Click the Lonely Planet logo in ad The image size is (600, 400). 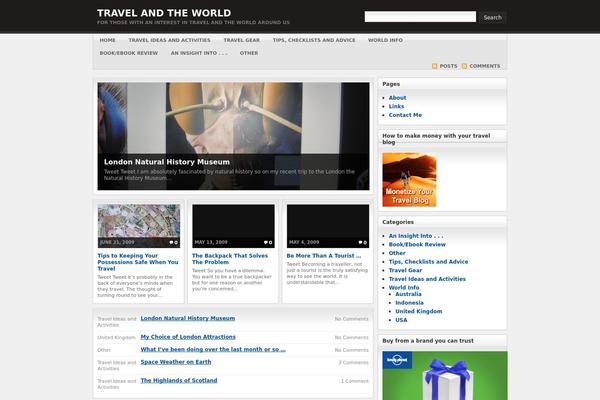point(397,360)
